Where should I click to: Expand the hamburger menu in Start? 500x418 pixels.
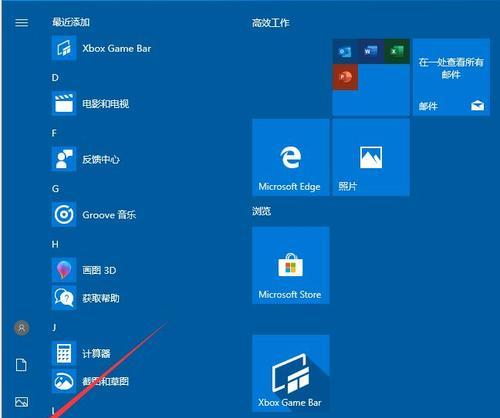pyautogui.click(x=22, y=23)
